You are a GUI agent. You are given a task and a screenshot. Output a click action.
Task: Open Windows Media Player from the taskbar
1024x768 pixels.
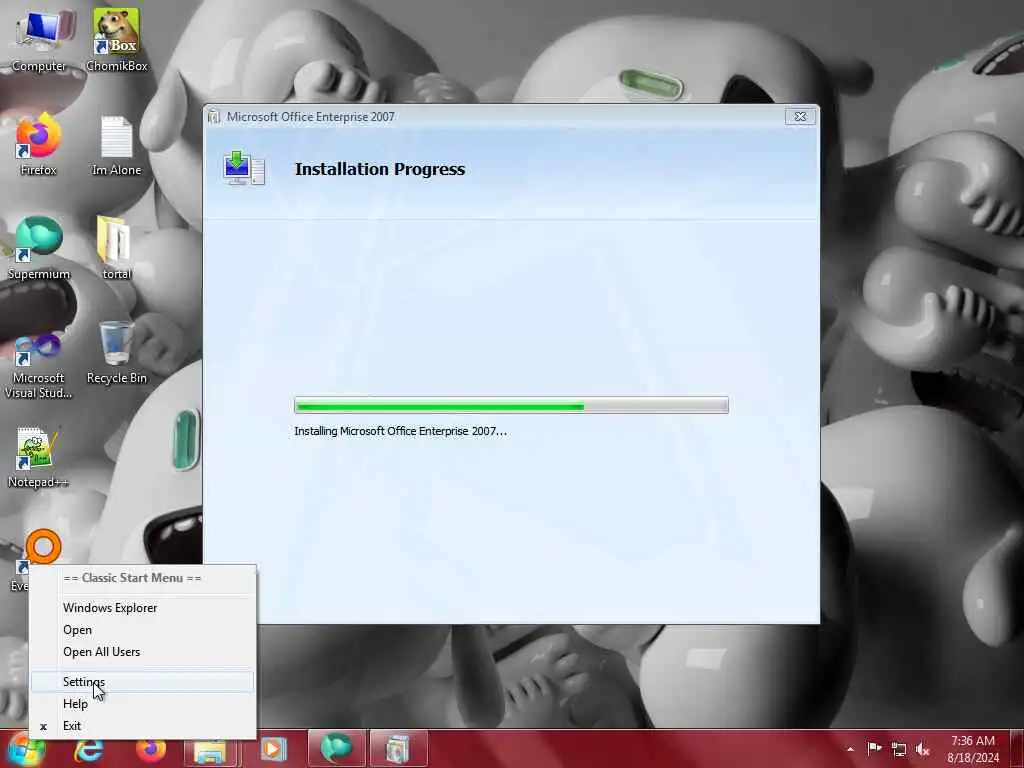[x=273, y=750]
